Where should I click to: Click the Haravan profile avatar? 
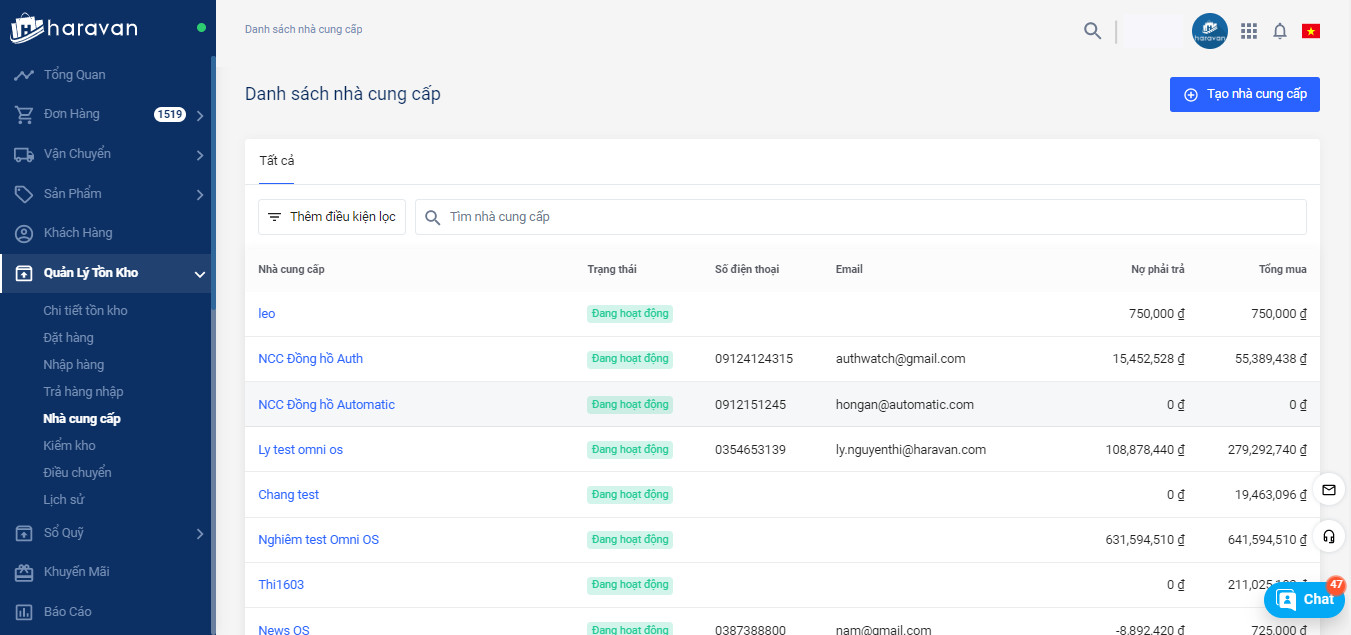(x=1209, y=31)
